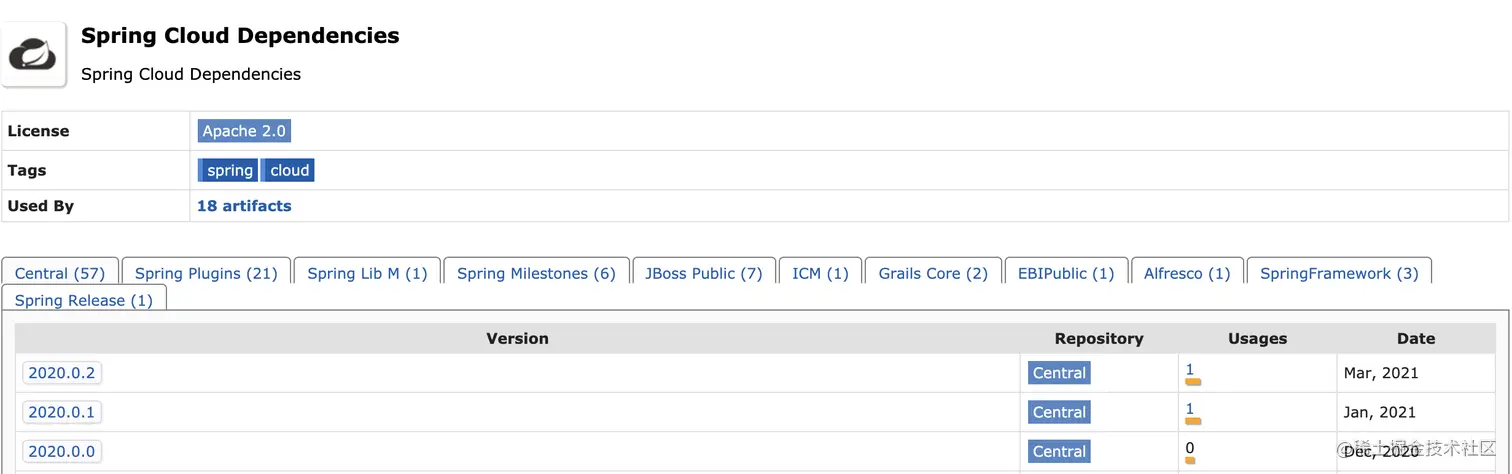Open the 18 artifacts link
This screenshot has width=1512, height=474.
(244, 206)
